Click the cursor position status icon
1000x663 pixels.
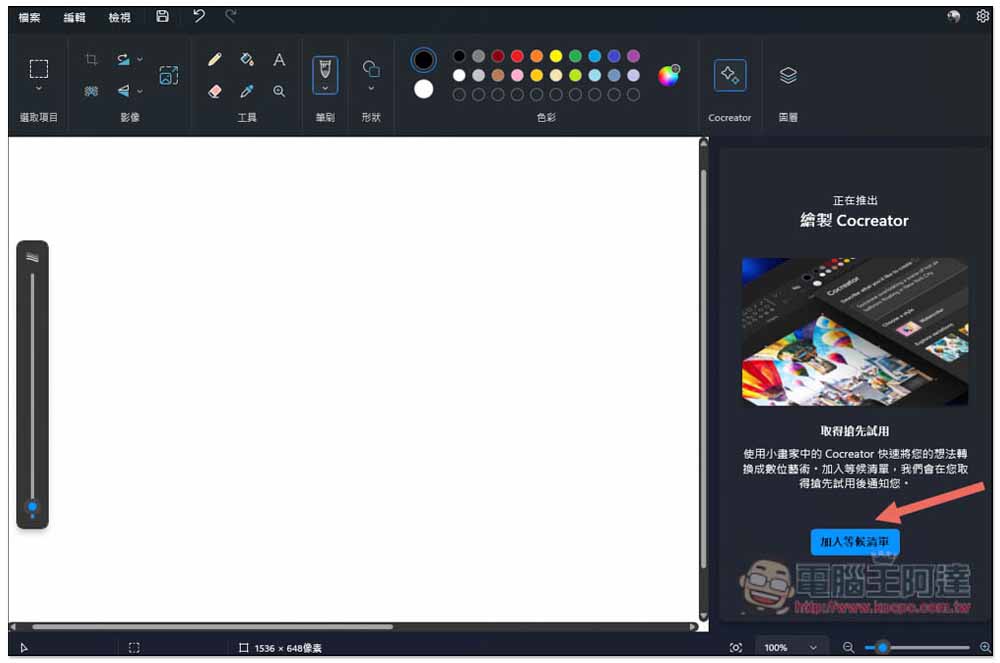click(x=24, y=648)
